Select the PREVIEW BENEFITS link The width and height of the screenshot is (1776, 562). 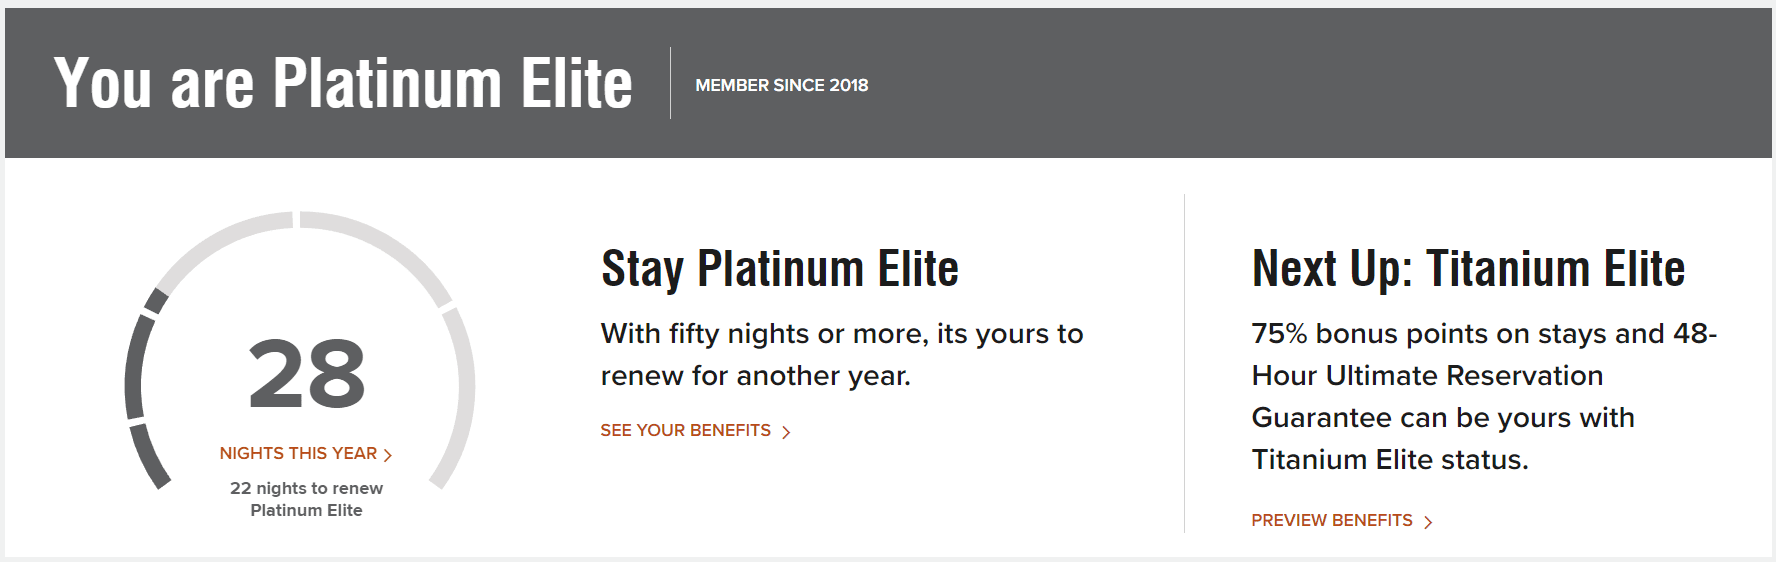pos(1331,520)
